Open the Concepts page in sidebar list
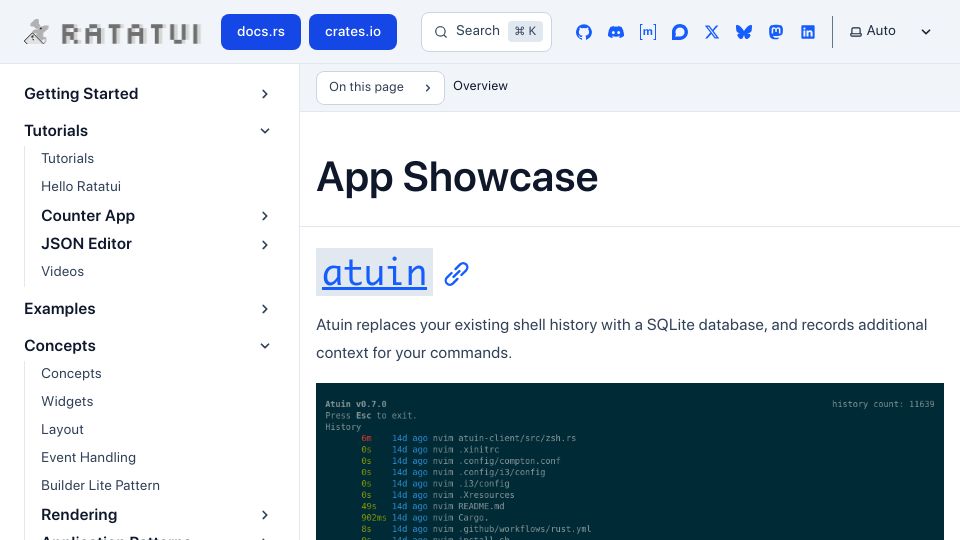This screenshot has width=960, height=540. (x=71, y=373)
